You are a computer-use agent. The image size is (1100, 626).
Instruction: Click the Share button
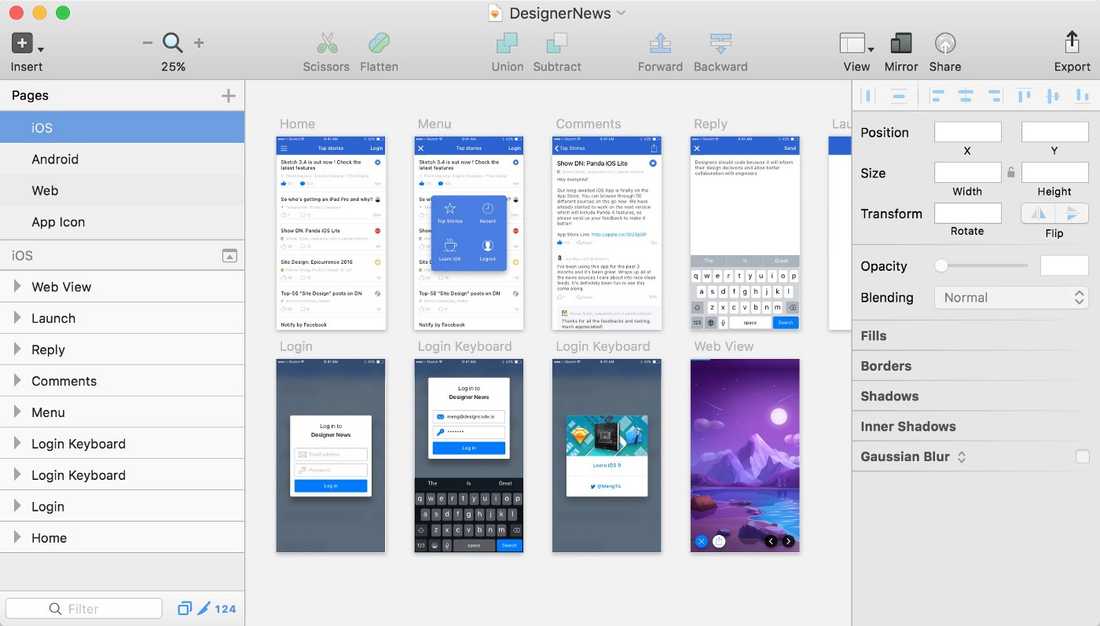(x=945, y=44)
